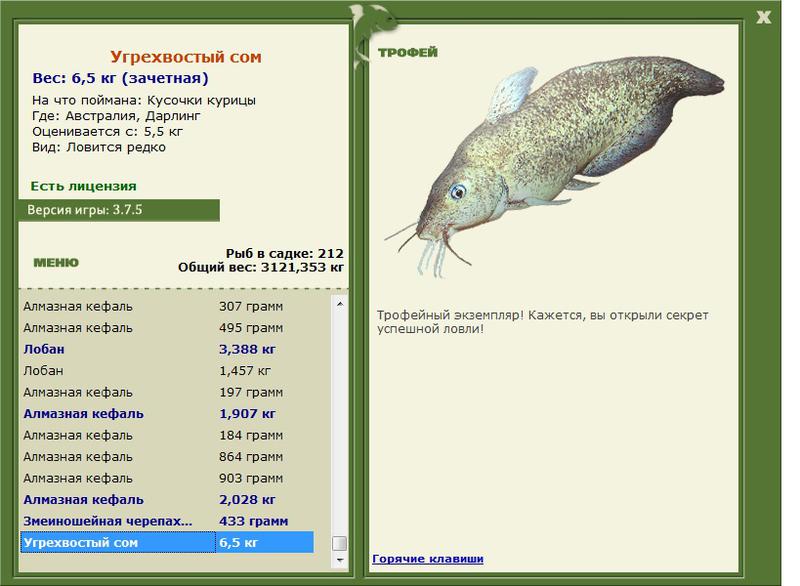Select the Змеиношейная черепах... 433 грамм row
800x586 pixels.
(x=167, y=521)
